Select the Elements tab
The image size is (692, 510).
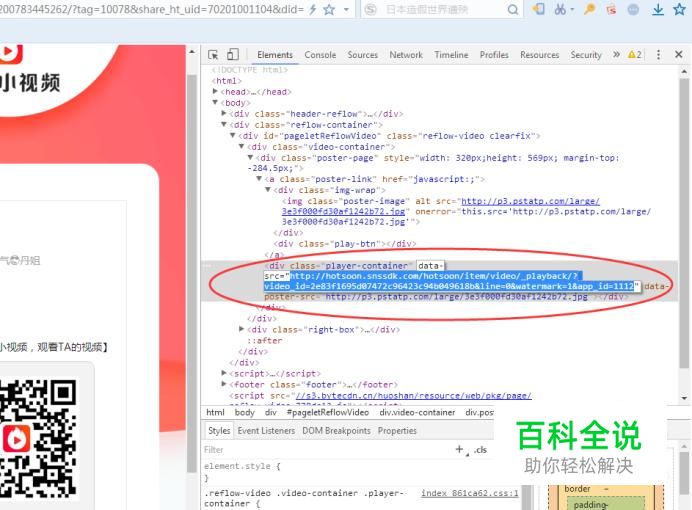click(275, 55)
